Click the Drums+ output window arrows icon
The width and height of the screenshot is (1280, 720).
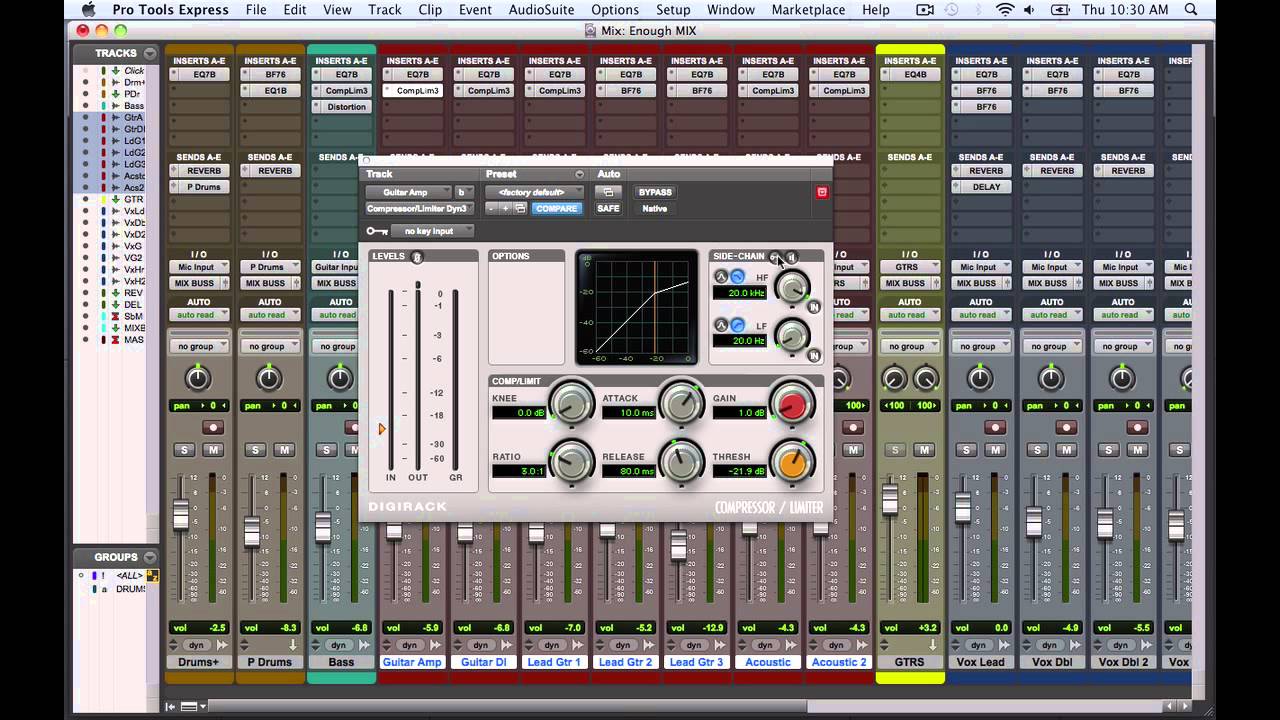[222, 645]
